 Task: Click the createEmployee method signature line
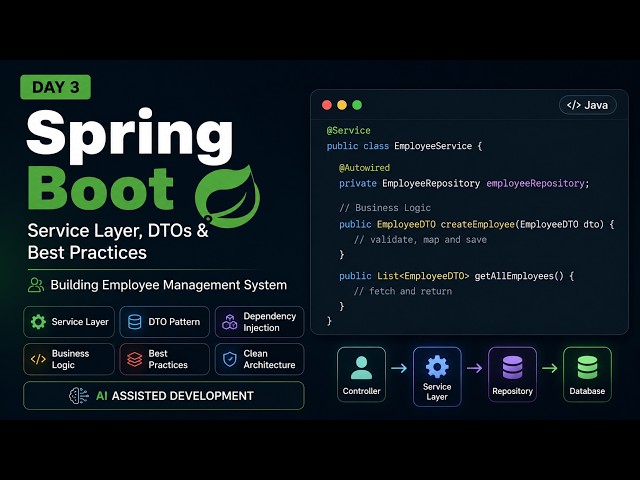pyautogui.click(x=477, y=224)
